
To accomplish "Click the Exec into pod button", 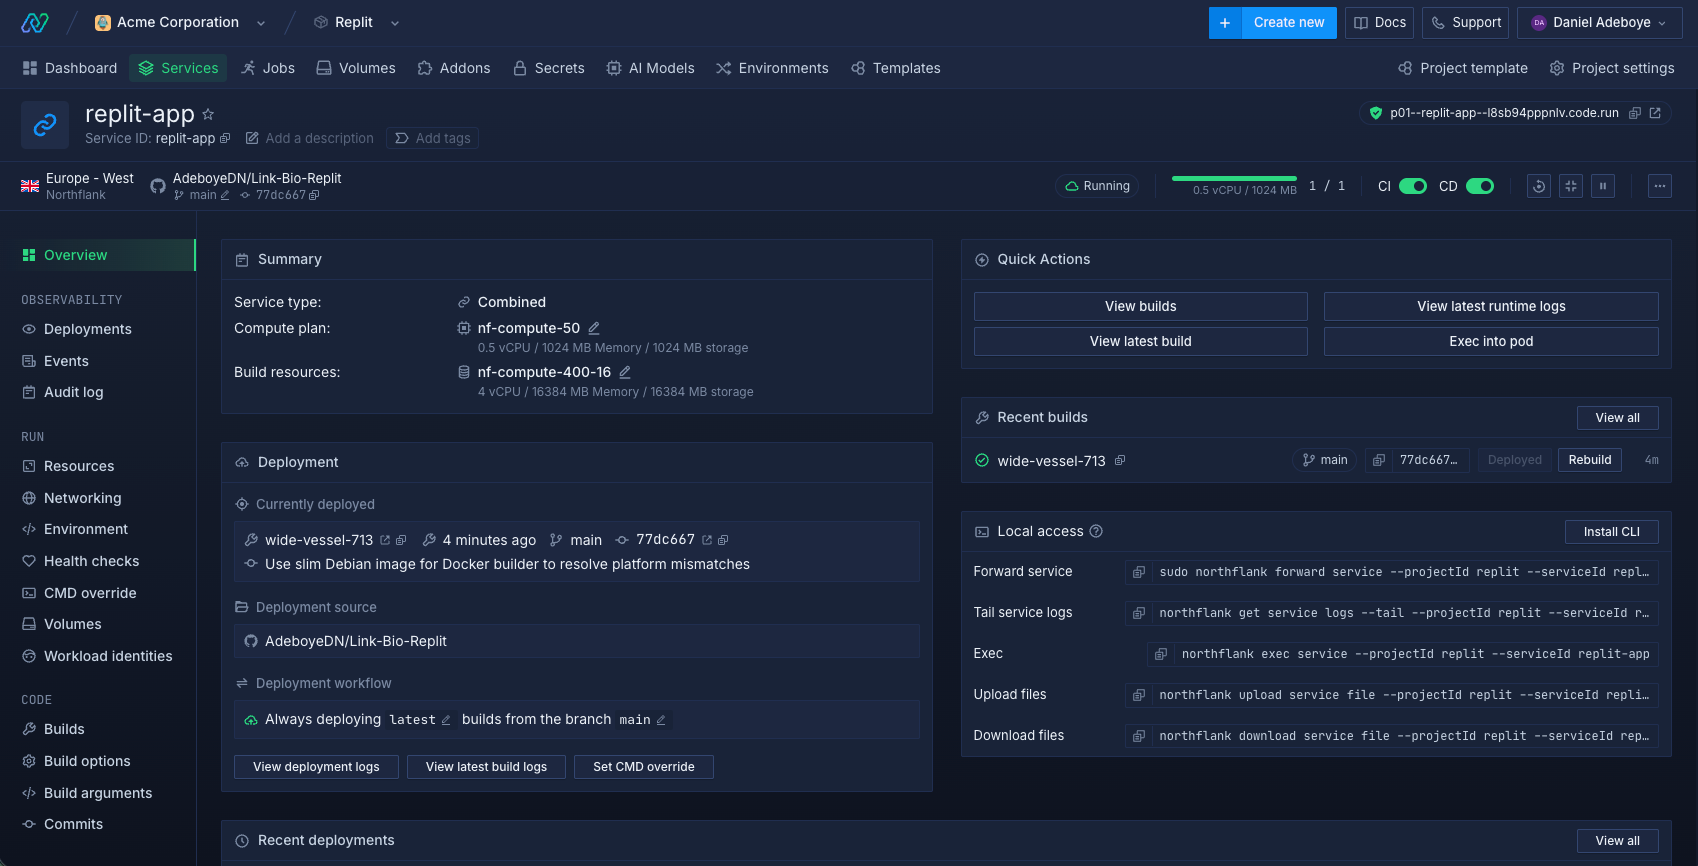I will point(1491,341).
